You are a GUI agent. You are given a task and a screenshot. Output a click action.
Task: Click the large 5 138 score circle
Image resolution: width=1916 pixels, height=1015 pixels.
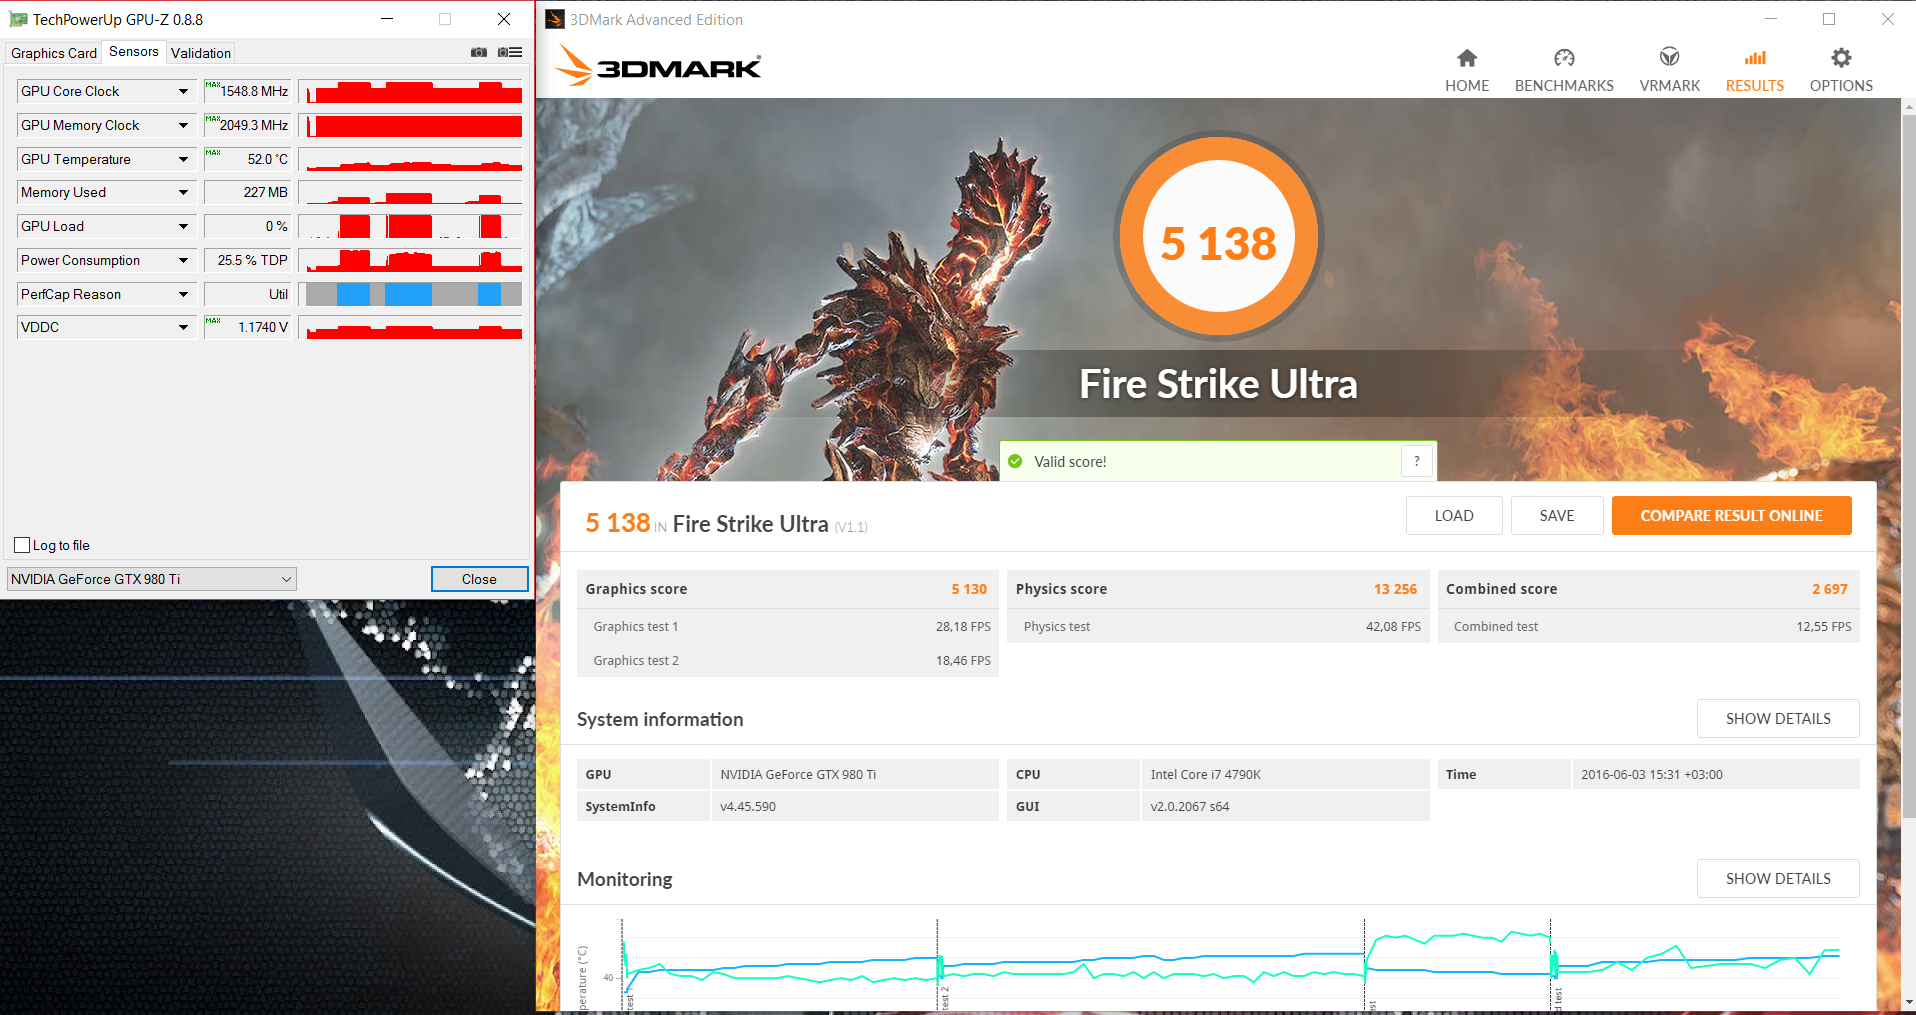[1218, 237]
